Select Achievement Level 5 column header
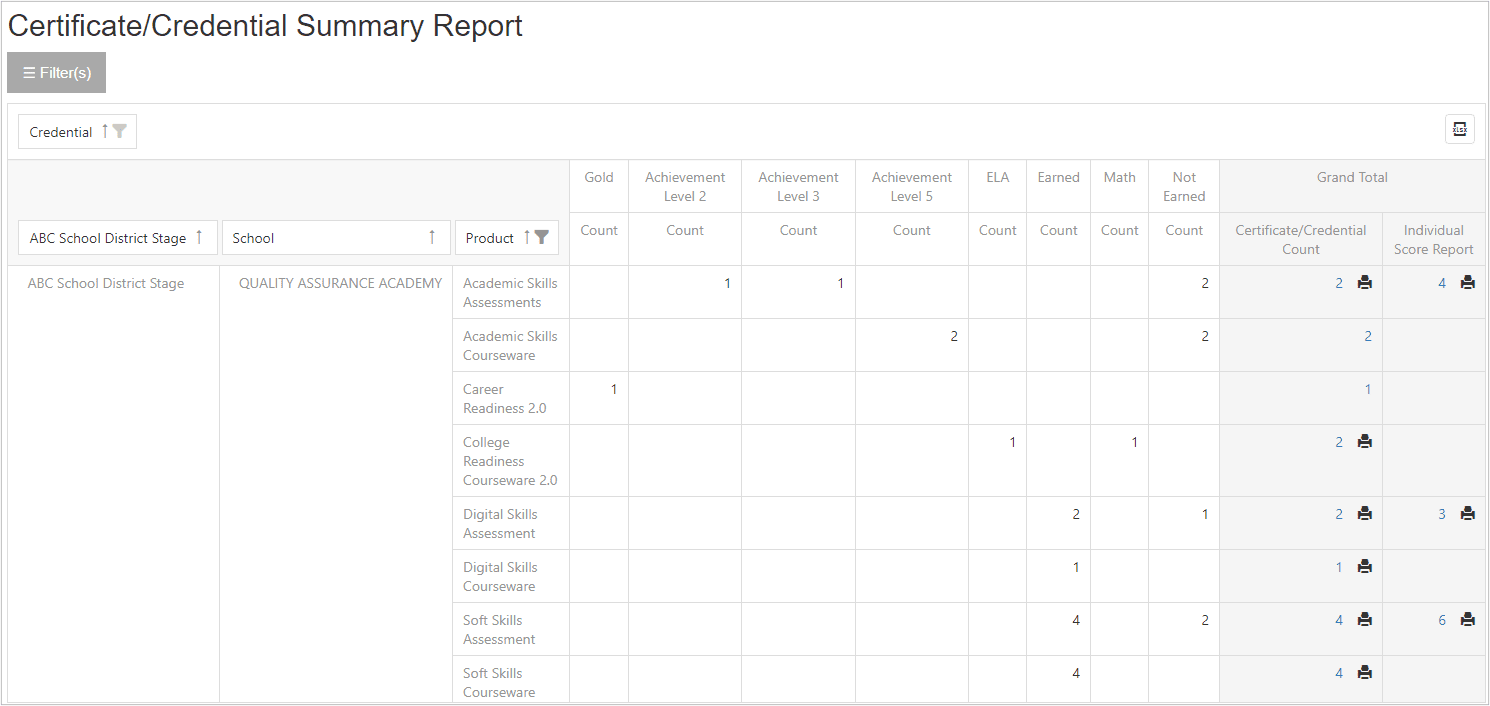Image resolution: width=1490 pixels, height=706 pixels. 912,186
